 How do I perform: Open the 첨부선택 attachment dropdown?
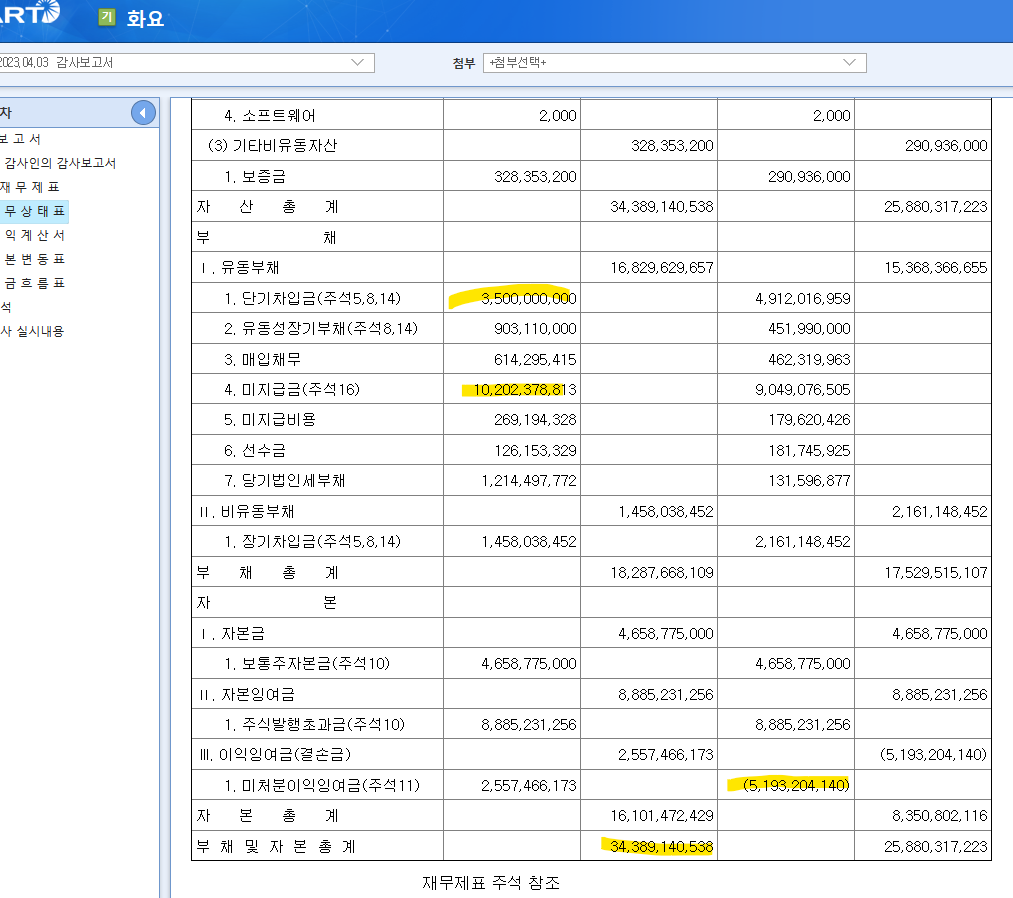coord(674,63)
